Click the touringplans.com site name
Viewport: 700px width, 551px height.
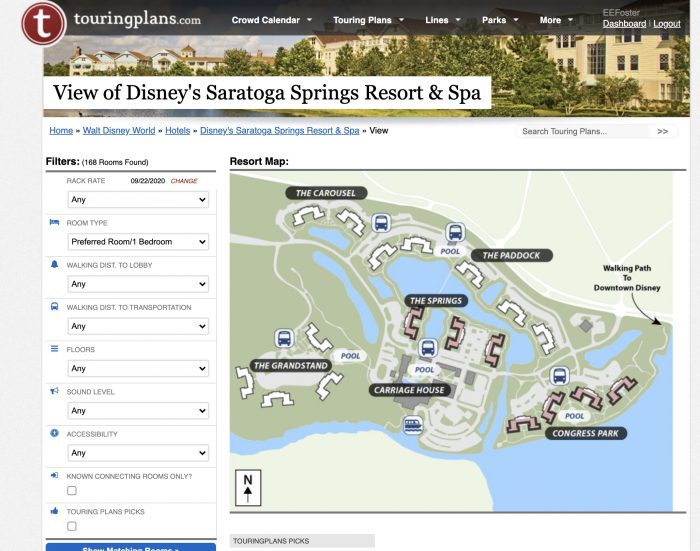(137, 19)
